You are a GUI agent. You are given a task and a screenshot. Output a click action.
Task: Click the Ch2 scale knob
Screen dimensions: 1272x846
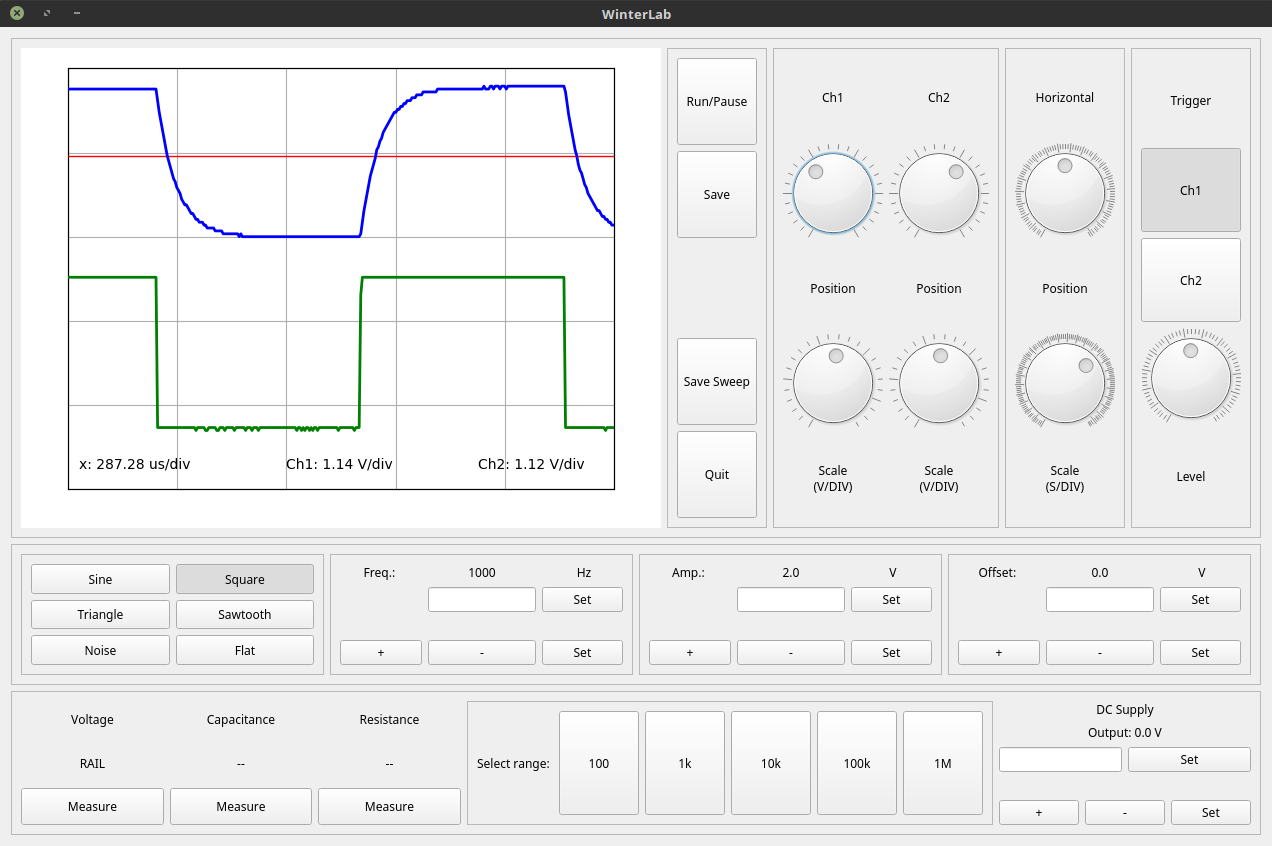click(x=938, y=381)
